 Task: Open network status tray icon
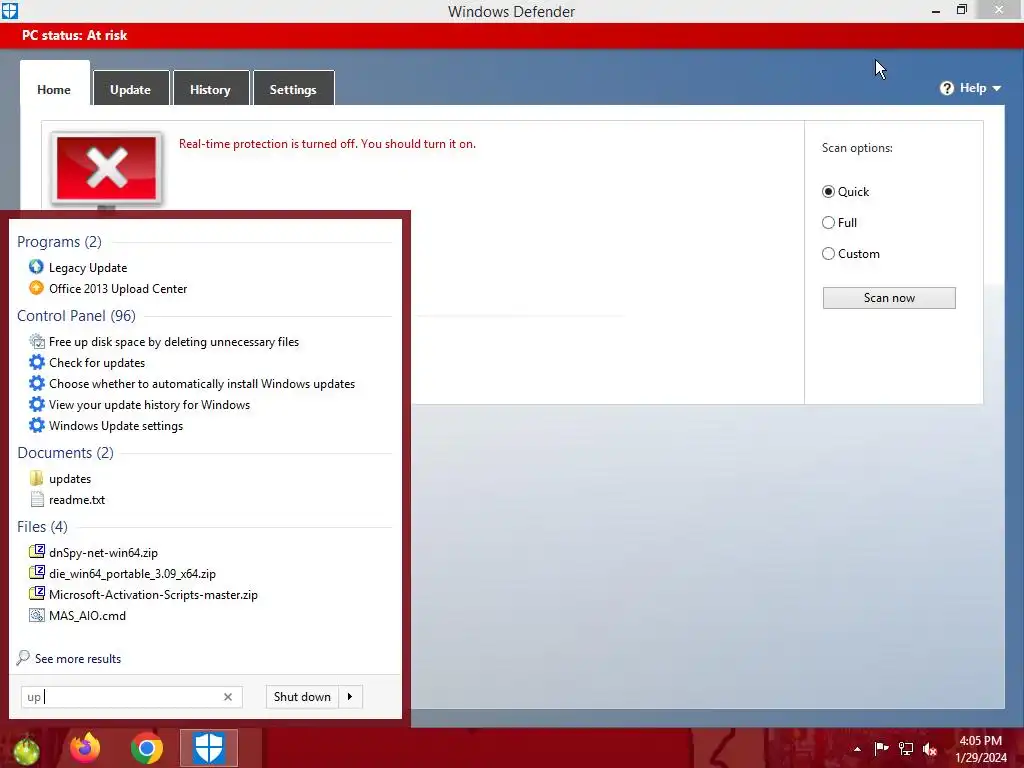pos(906,749)
